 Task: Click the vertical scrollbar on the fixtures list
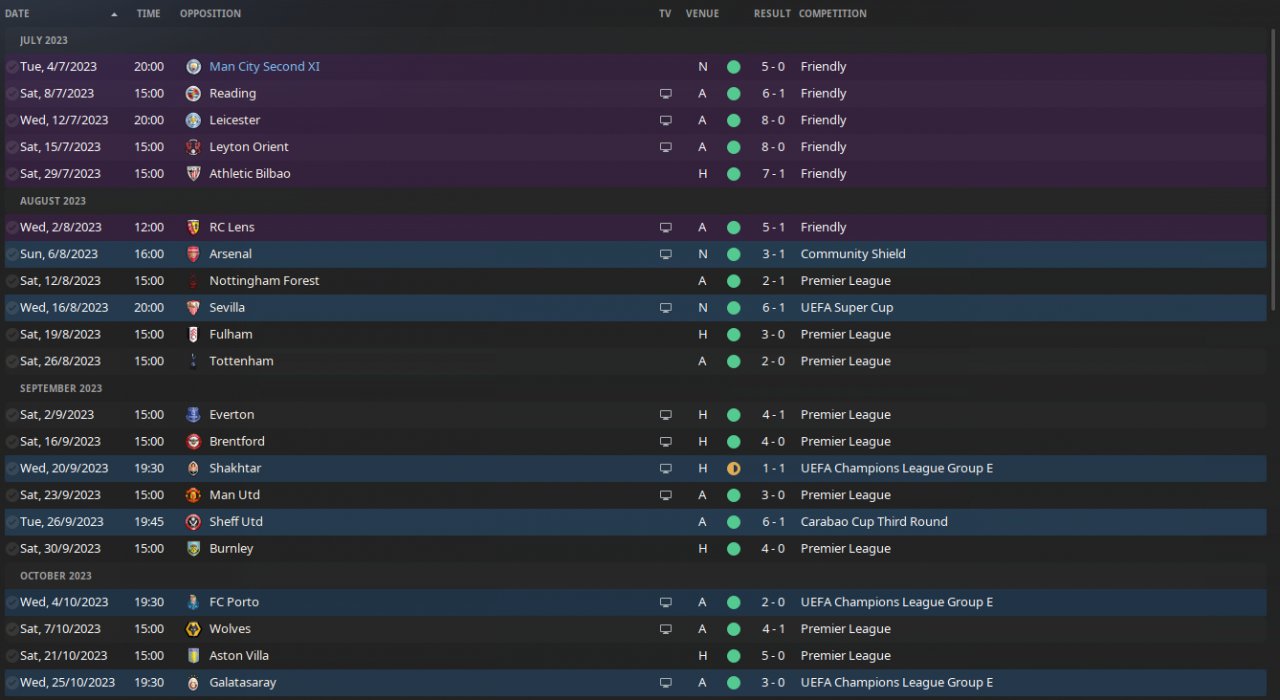point(1273,170)
